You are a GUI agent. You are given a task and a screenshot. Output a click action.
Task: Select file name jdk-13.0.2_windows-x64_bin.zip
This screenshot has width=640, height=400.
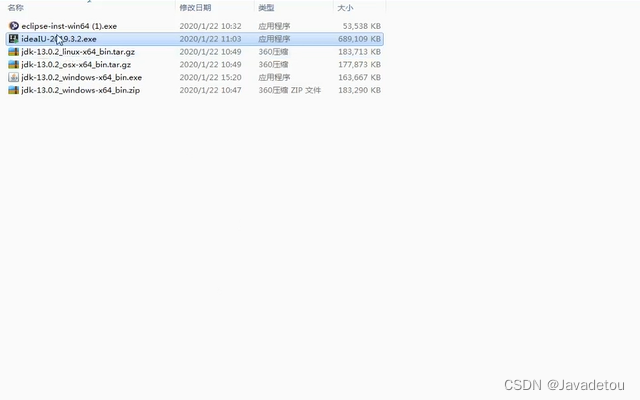point(80,90)
